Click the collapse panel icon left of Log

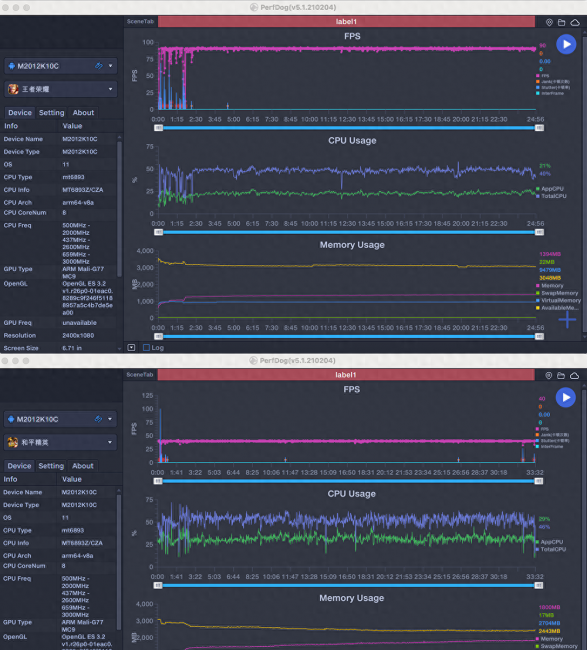click(131, 347)
